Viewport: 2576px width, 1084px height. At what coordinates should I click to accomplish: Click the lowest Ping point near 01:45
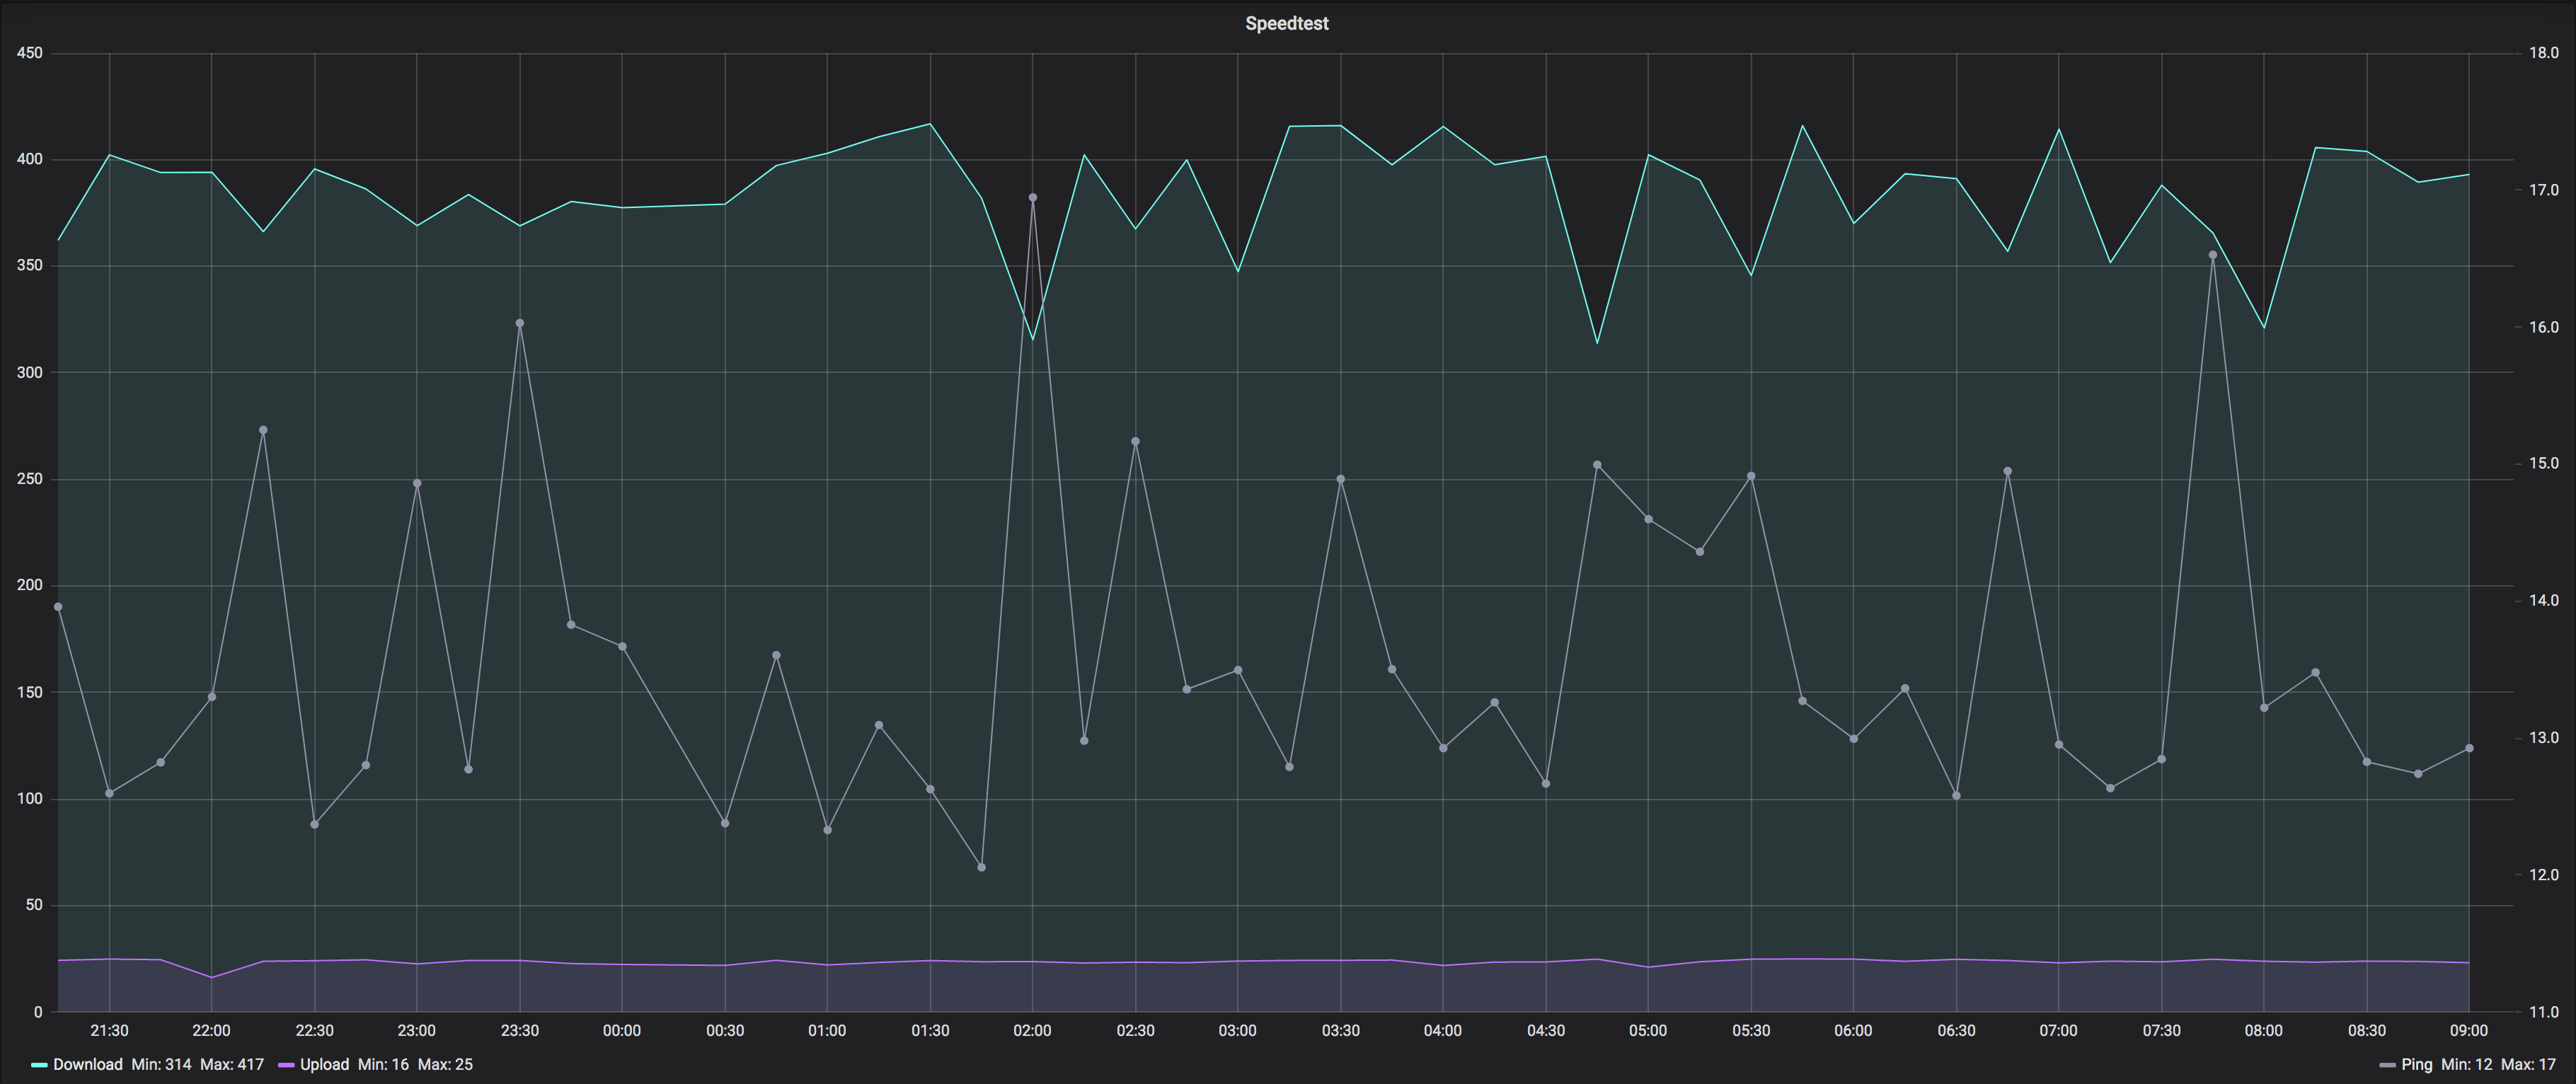pos(981,867)
